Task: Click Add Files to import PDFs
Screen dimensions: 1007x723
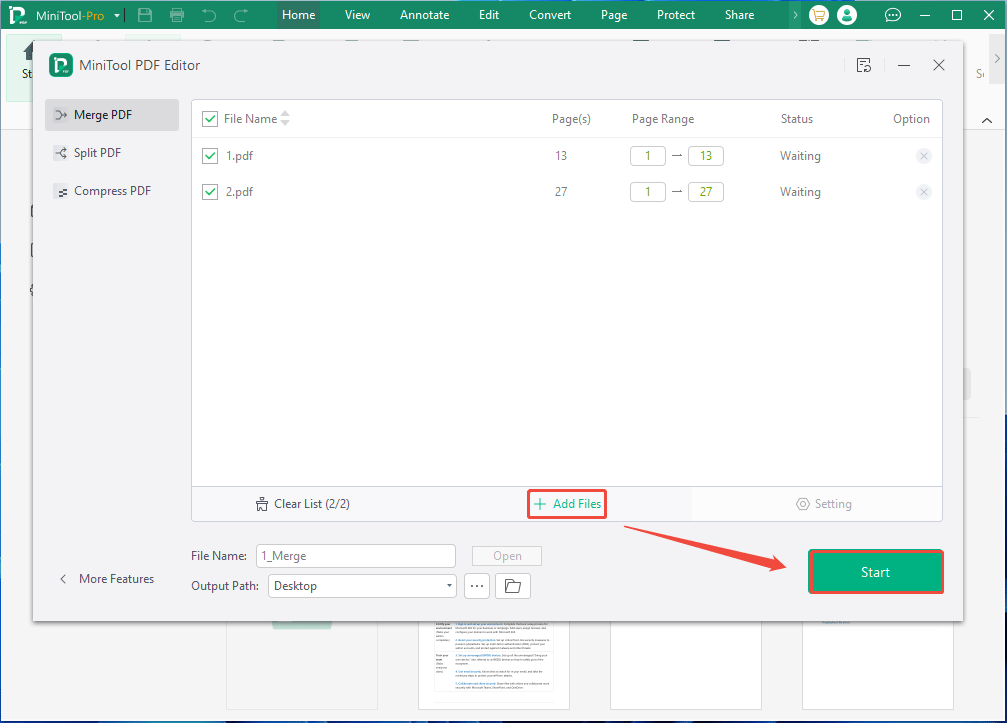Action: (x=566, y=504)
